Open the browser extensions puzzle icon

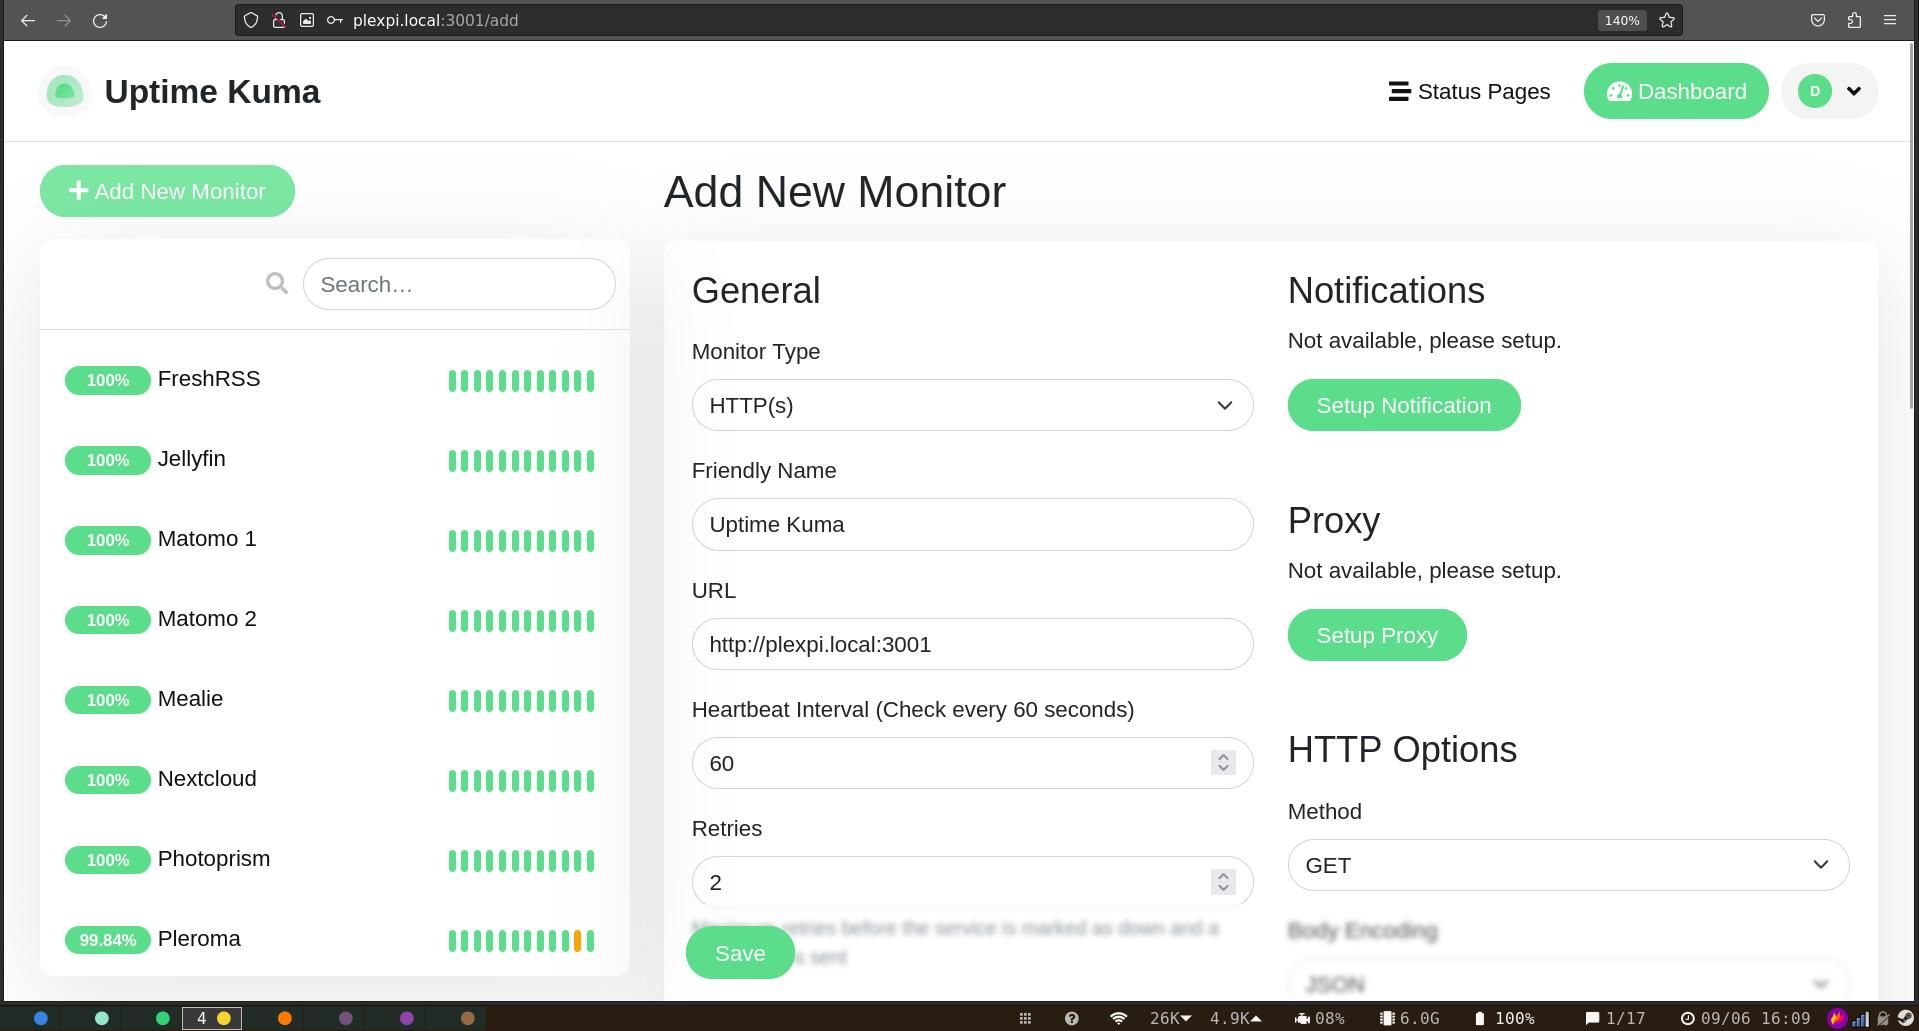1854,20
